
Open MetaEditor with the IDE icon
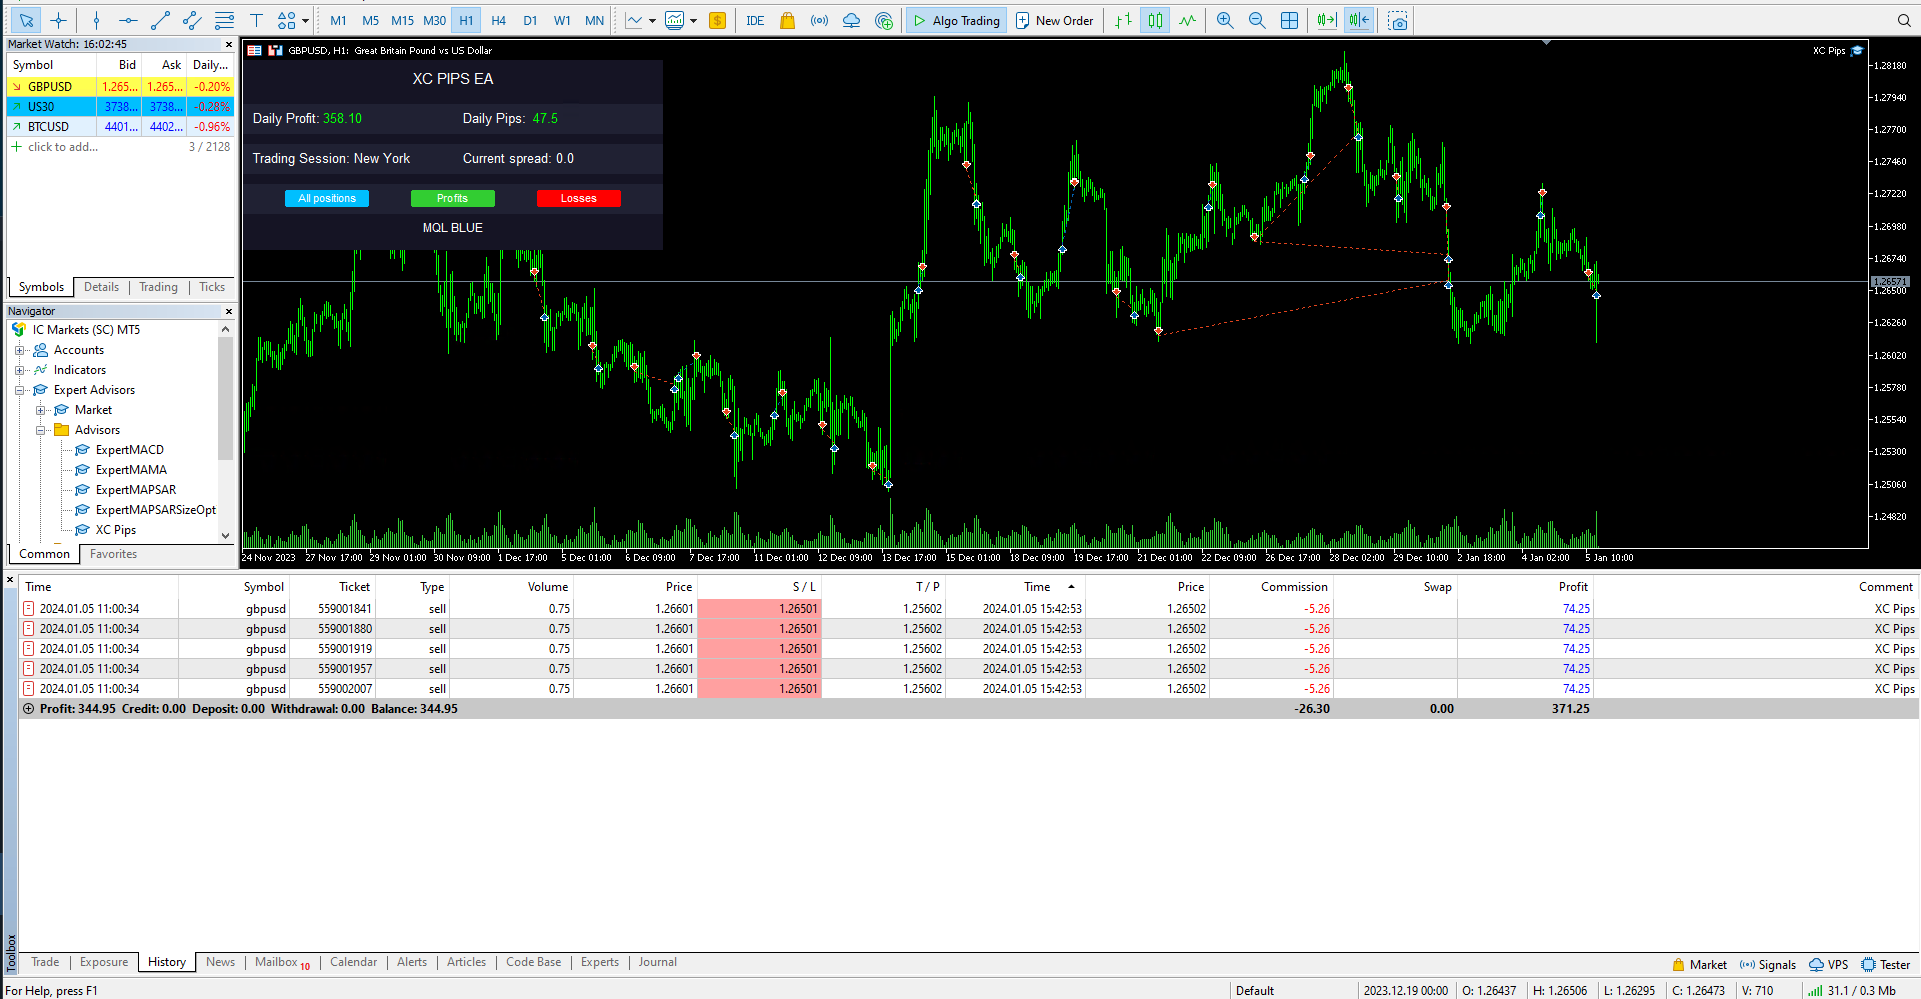[754, 20]
